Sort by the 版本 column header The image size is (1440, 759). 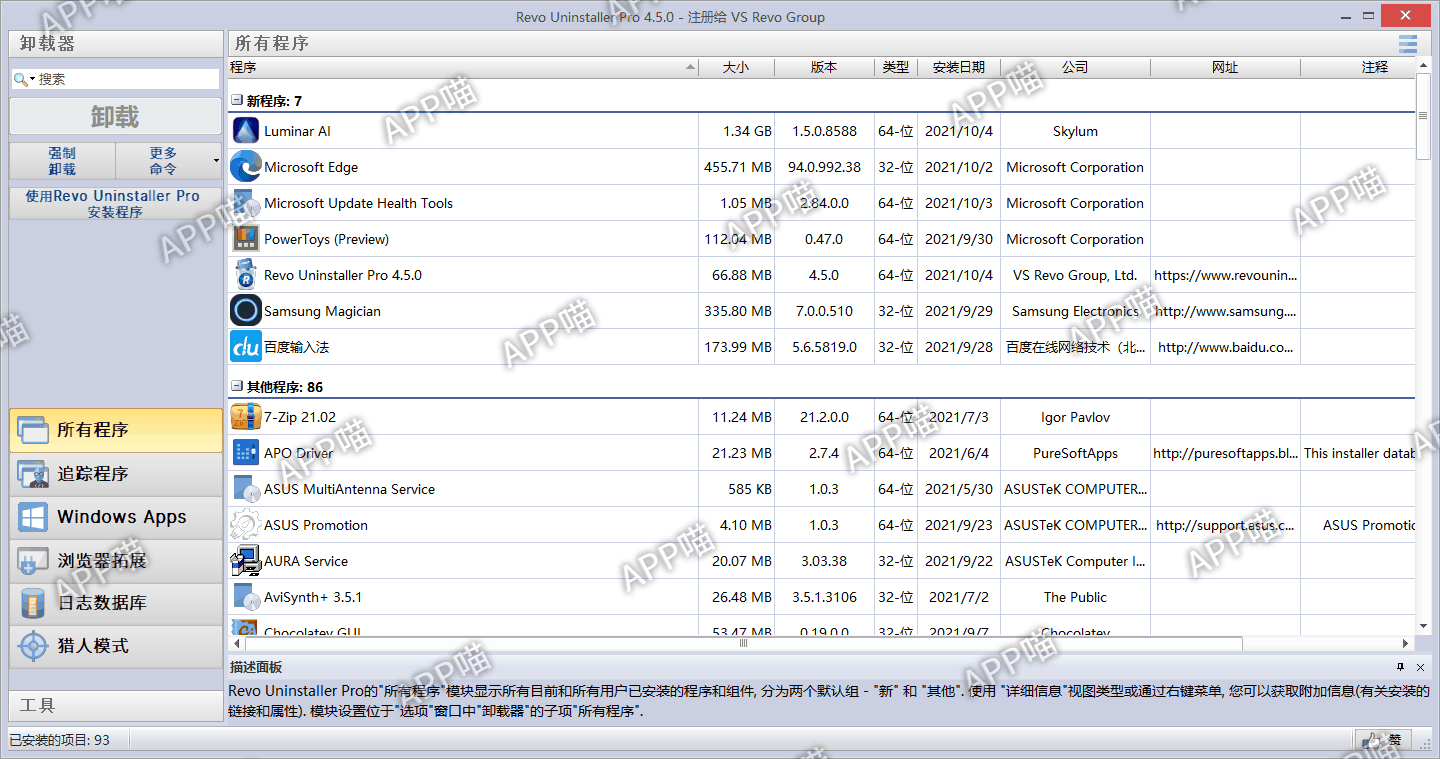coord(824,67)
